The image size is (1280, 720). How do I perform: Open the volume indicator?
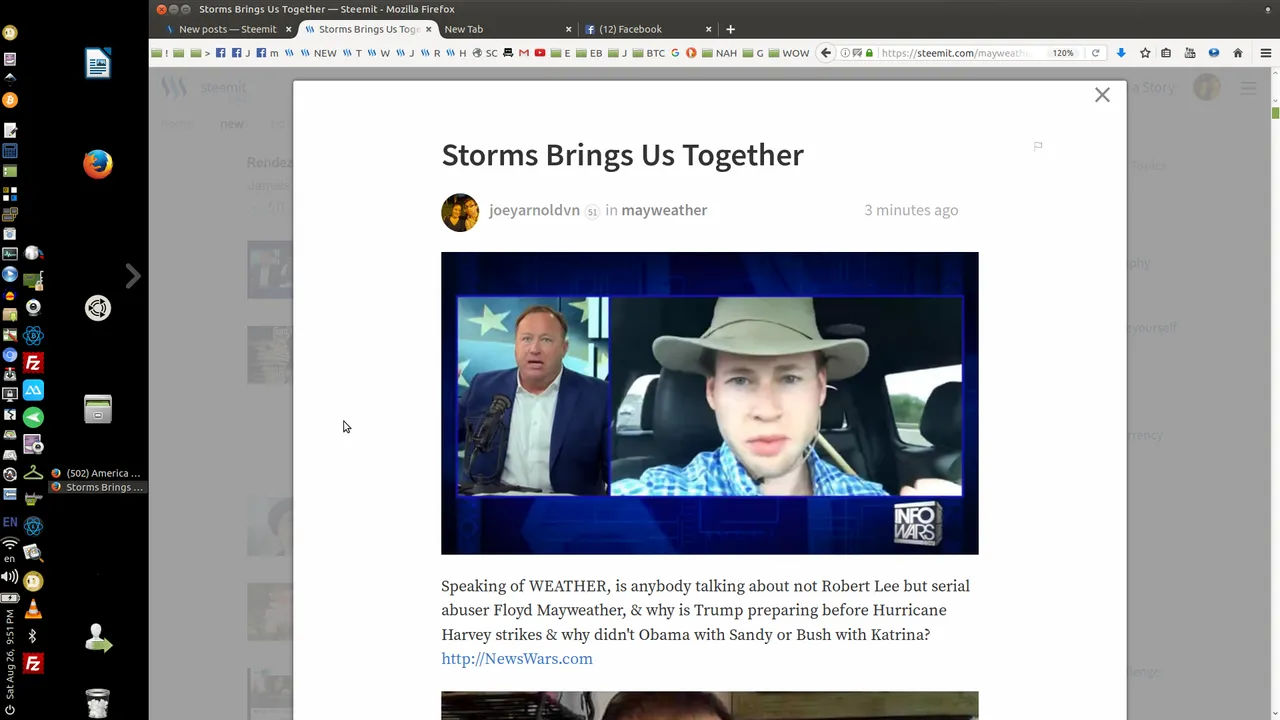click(10, 577)
